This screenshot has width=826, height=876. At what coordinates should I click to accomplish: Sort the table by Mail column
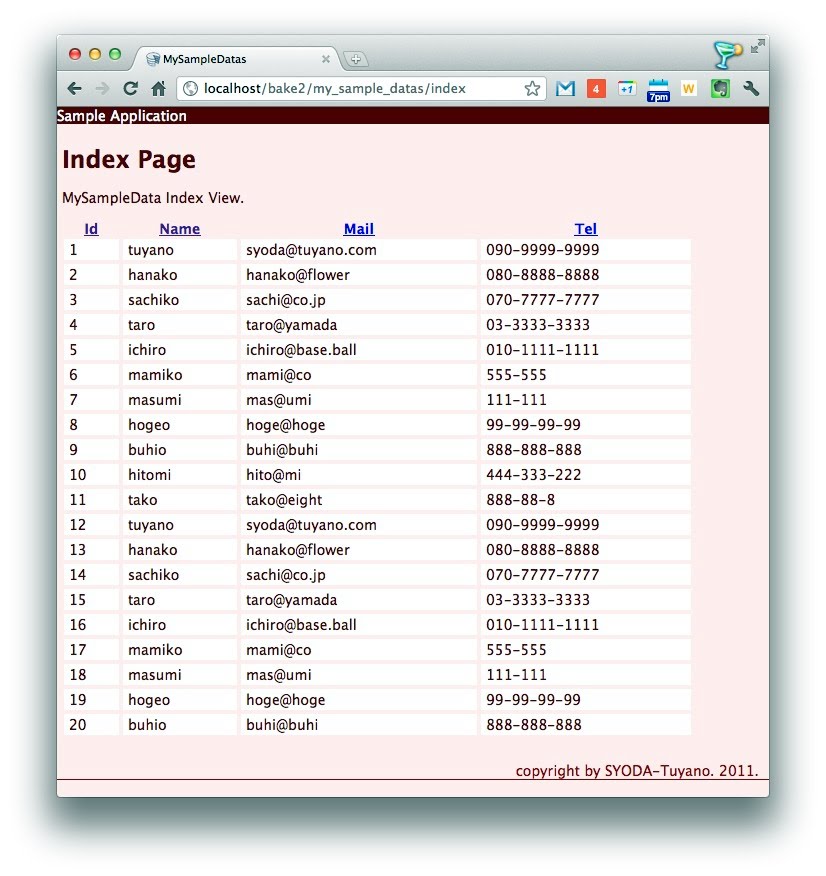(x=359, y=229)
